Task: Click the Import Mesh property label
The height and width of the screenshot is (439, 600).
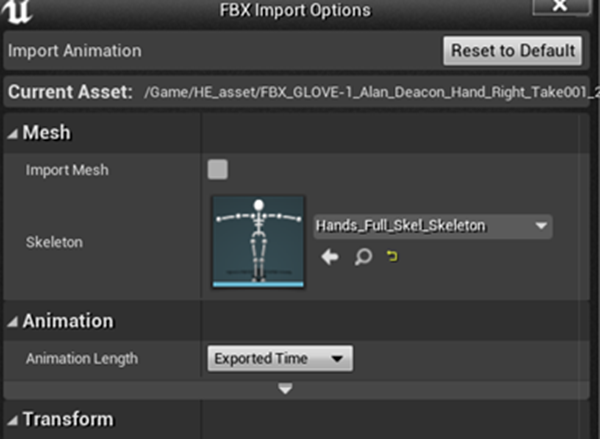Action: pyautogui.click(x=67, y=170)
